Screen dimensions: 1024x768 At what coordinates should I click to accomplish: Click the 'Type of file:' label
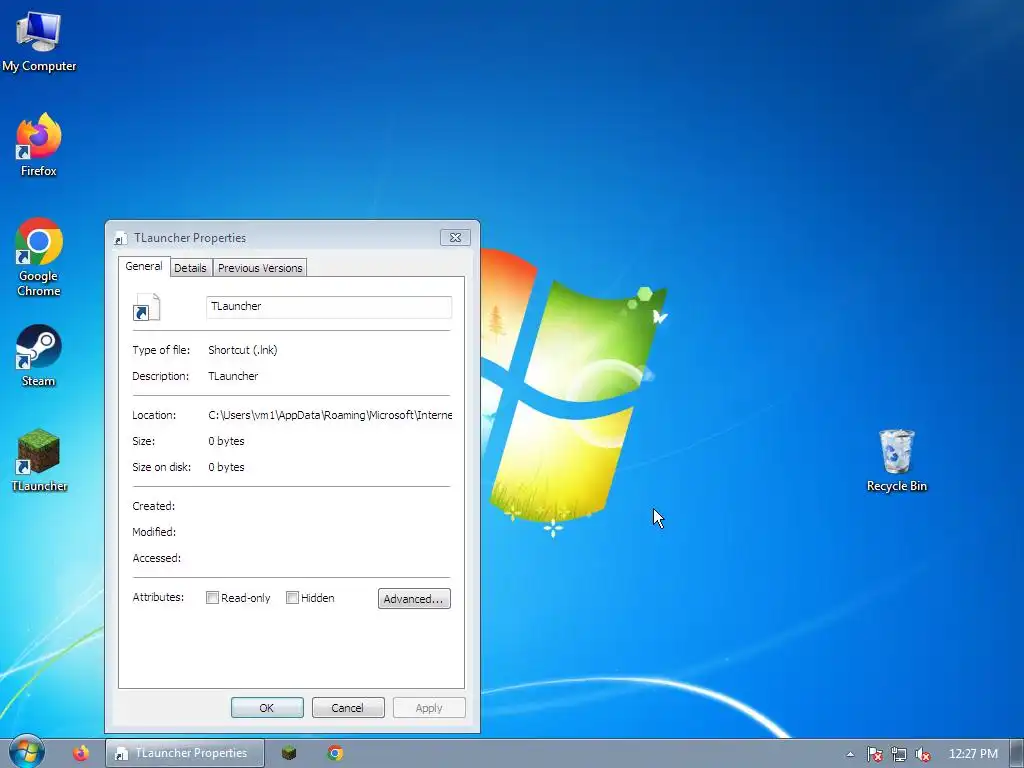tap(161, 350)
